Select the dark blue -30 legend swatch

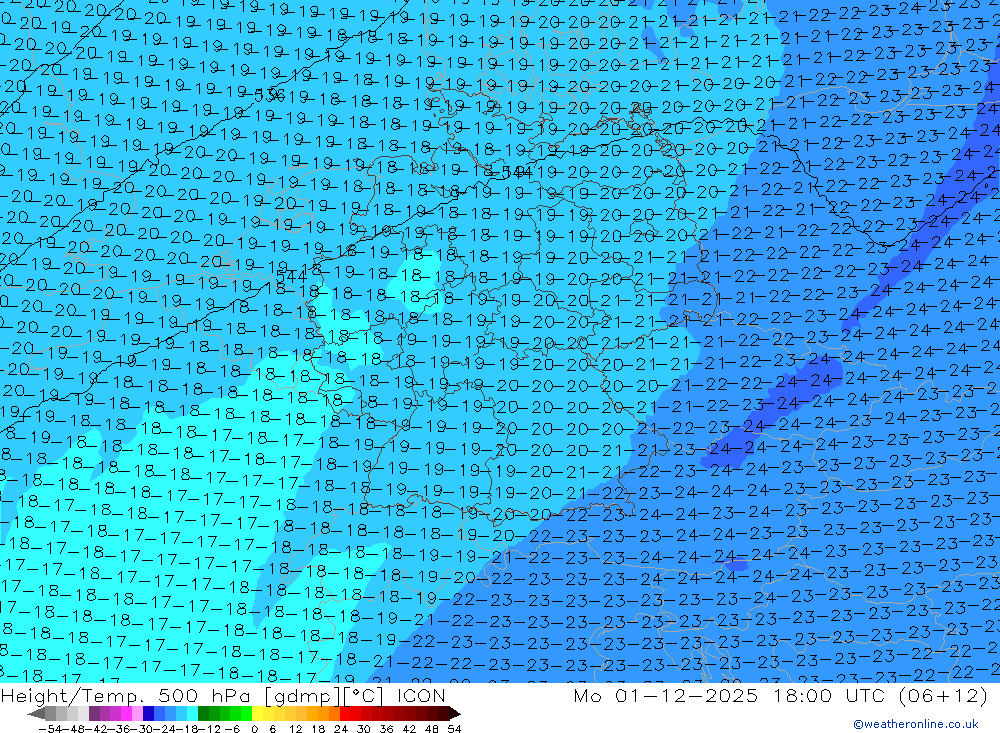click(149, 714)
